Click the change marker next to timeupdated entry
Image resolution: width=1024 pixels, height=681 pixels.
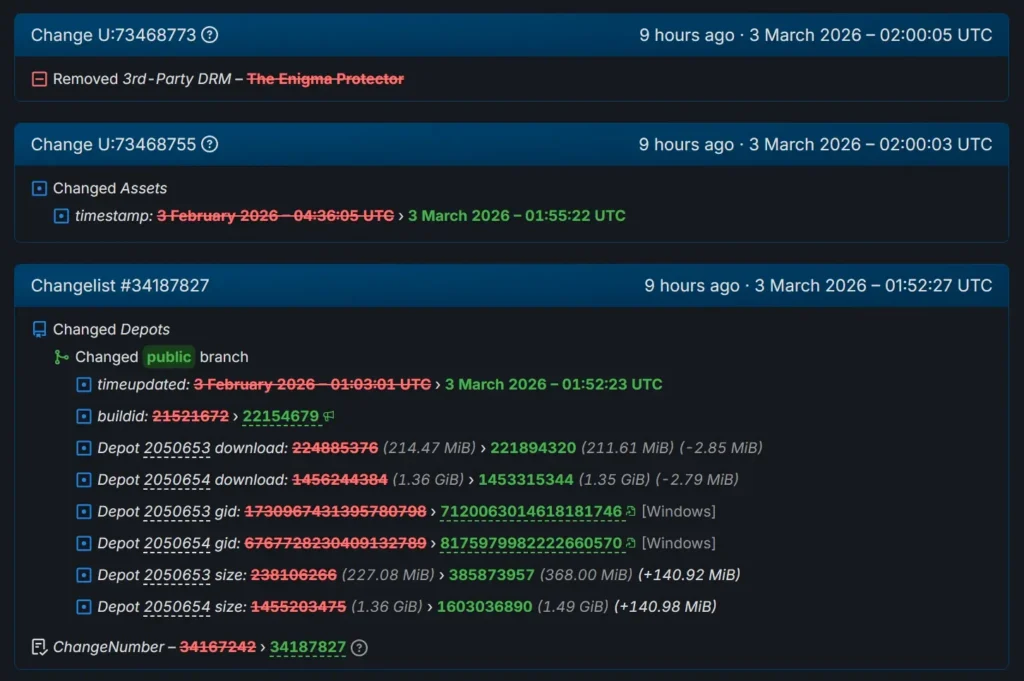pos(83,384)
